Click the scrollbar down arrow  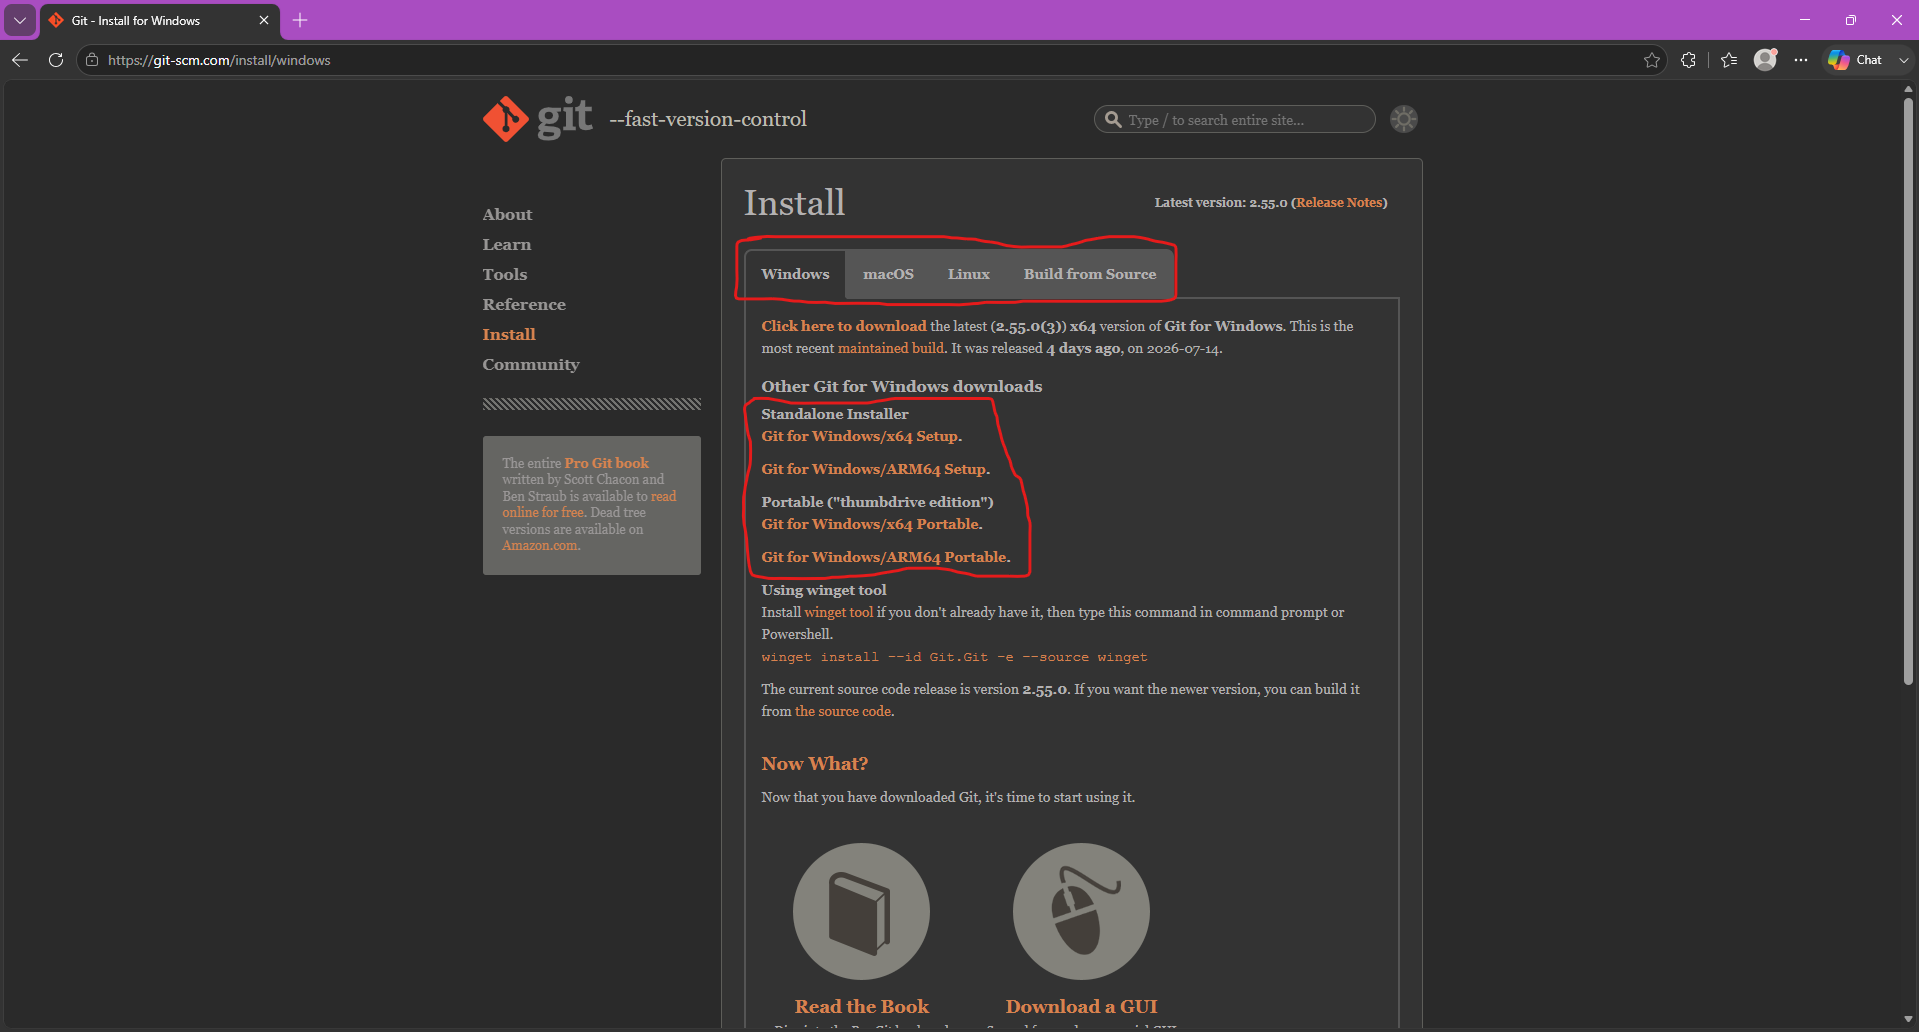tap(1908, 1019)
